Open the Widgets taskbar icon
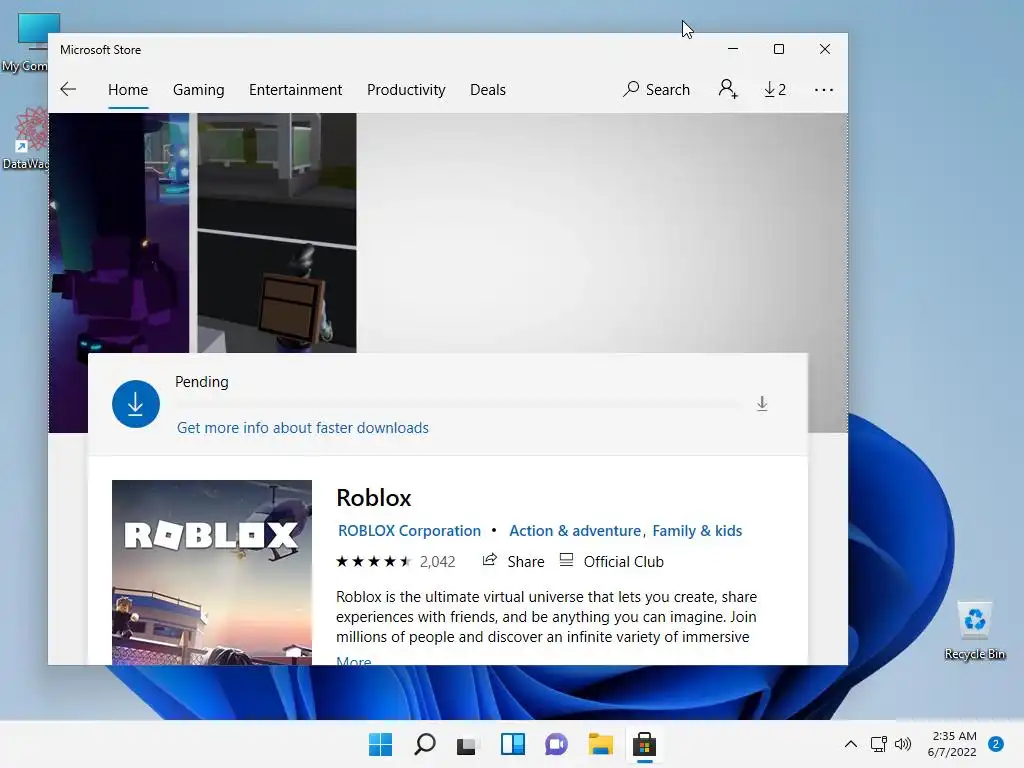The image size is (1024, 768). 512,744
